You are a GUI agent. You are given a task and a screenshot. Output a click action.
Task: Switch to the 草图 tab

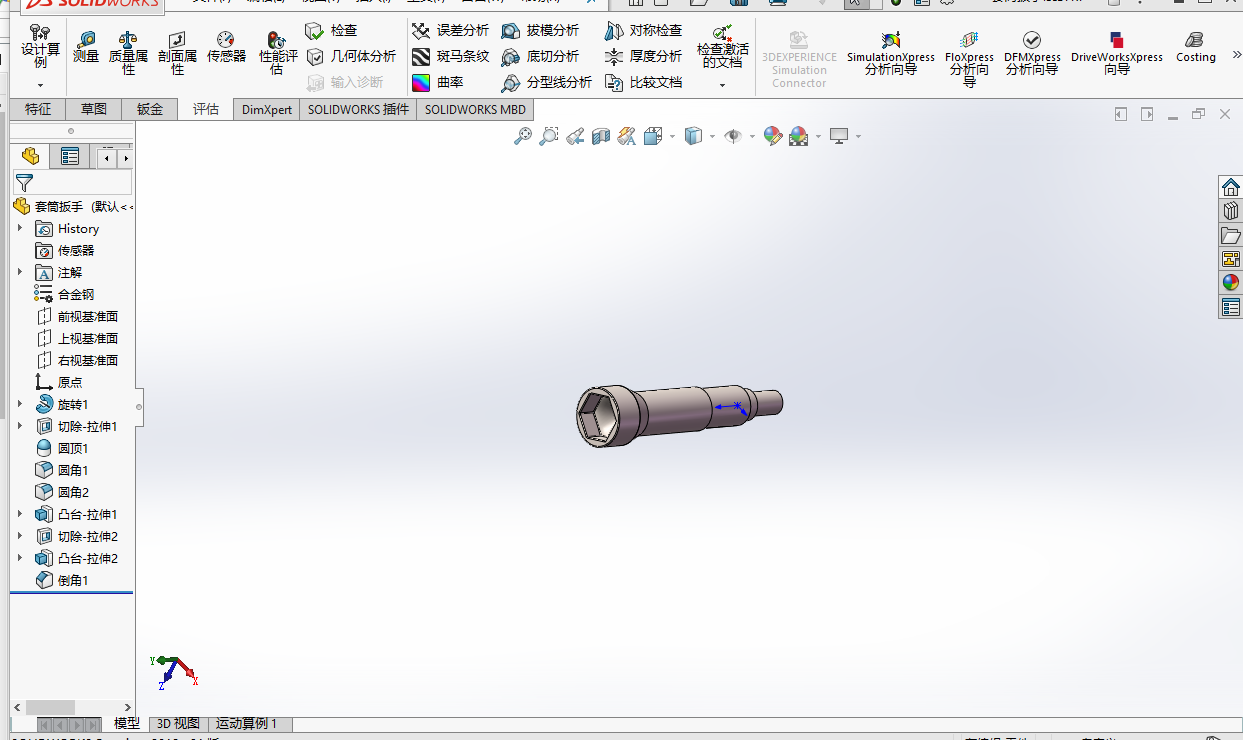click(x=94, y=110)
